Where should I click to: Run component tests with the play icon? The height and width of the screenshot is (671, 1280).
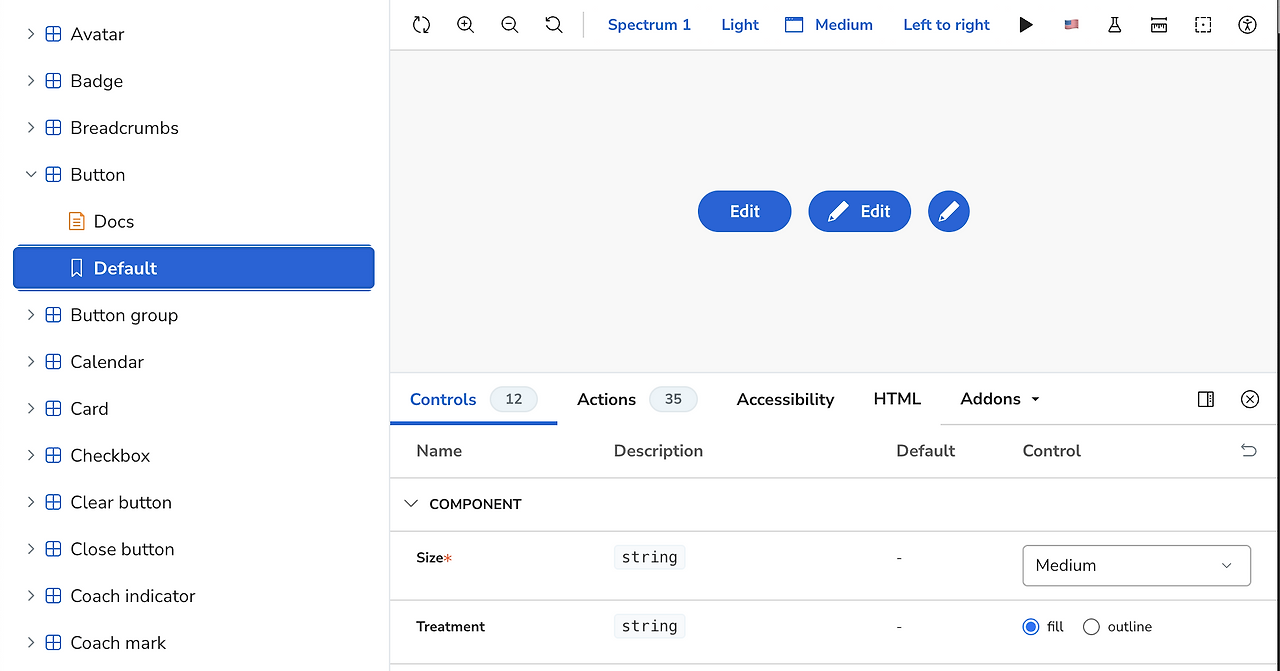coord(1026,24)
